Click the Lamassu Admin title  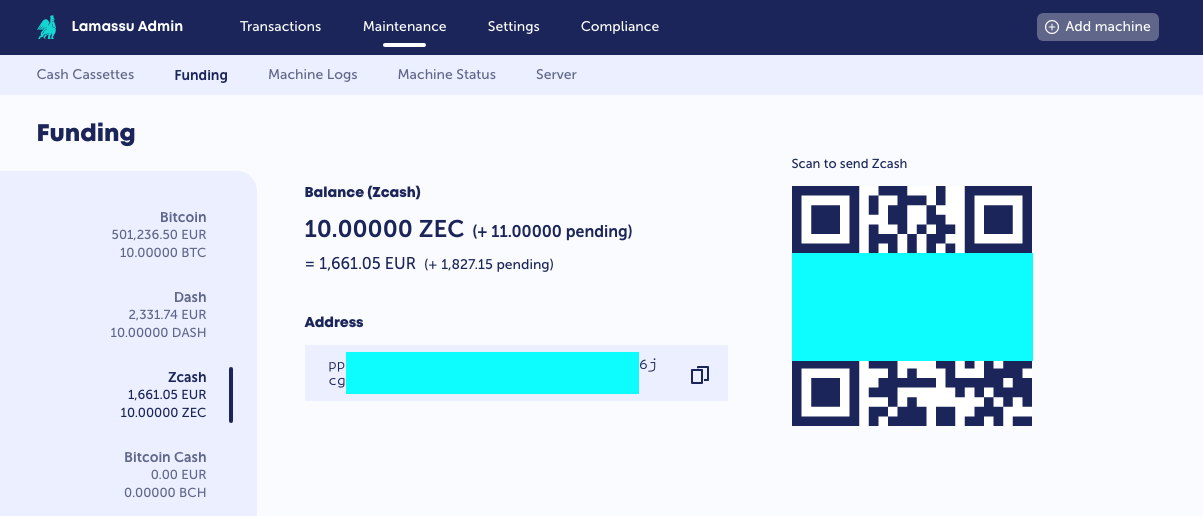pyautogui.click(x=127, y=27)
